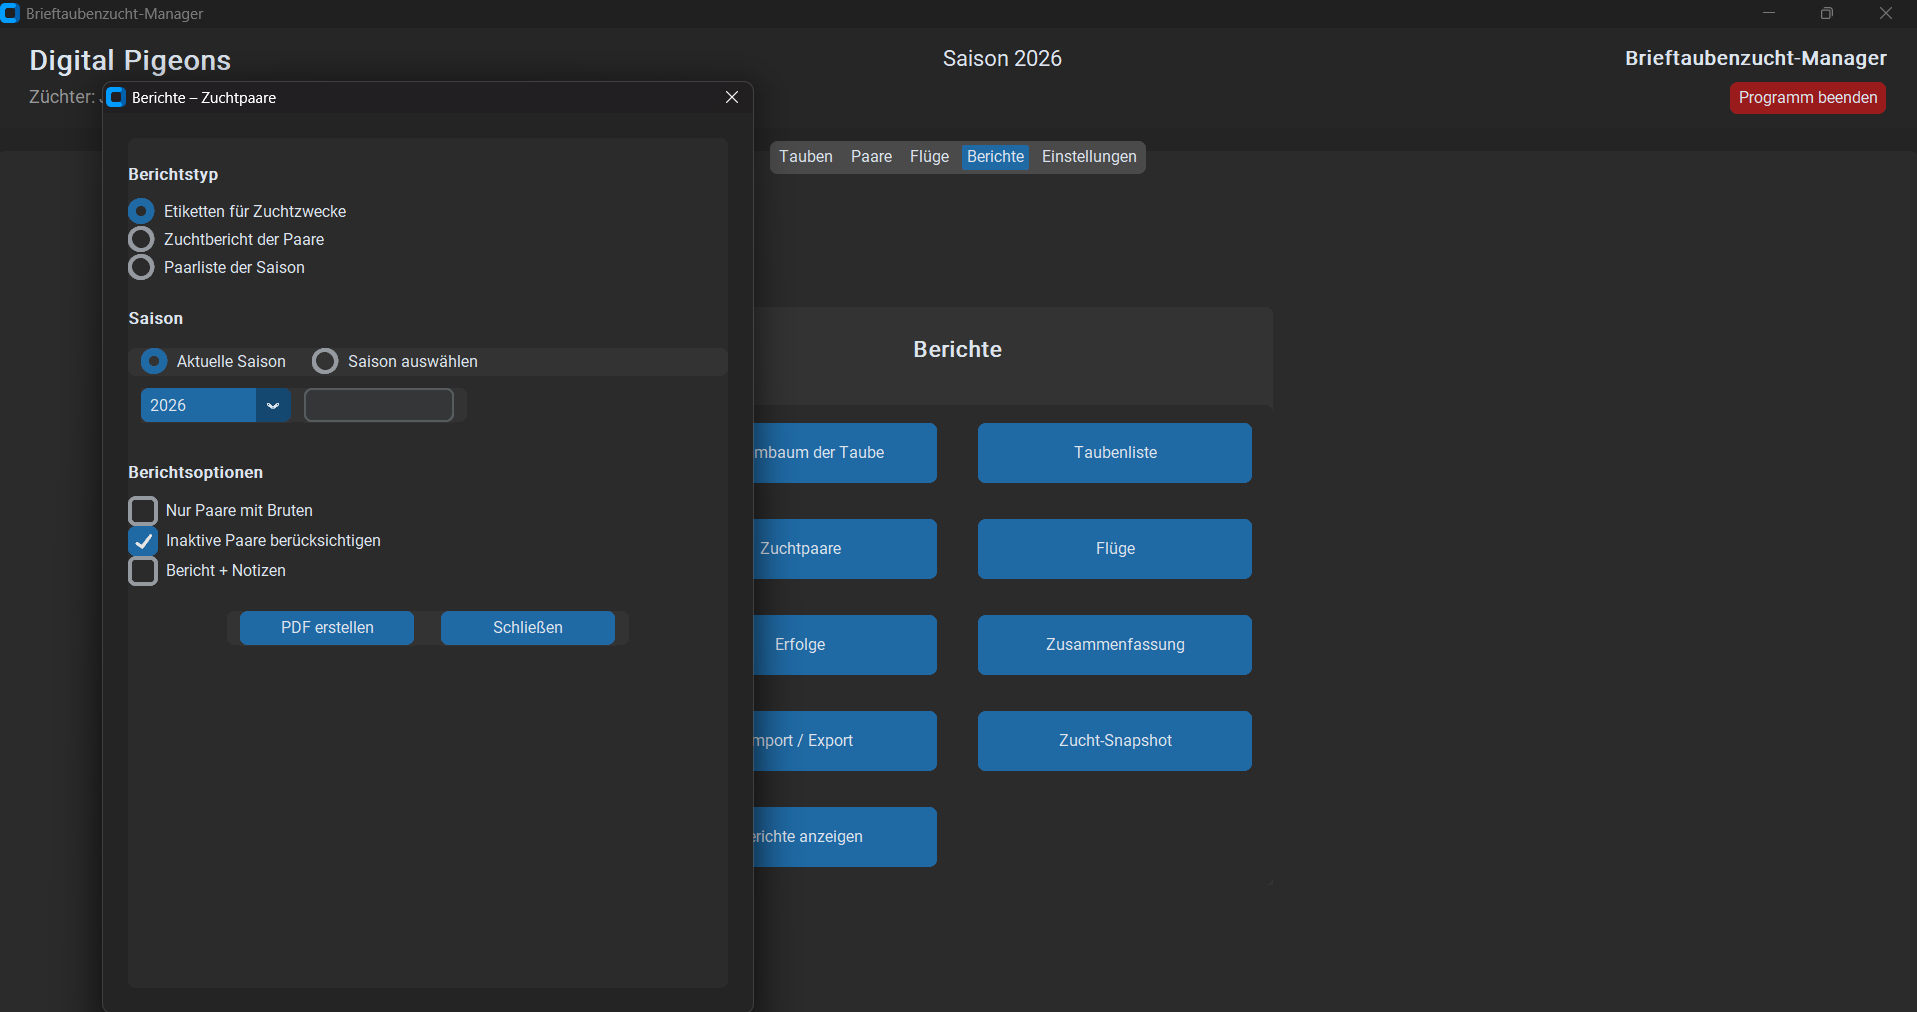This screenshot has height=1012, width=1917.
Task: Open the Flüge report button
Action: [x=1115, y=549]
